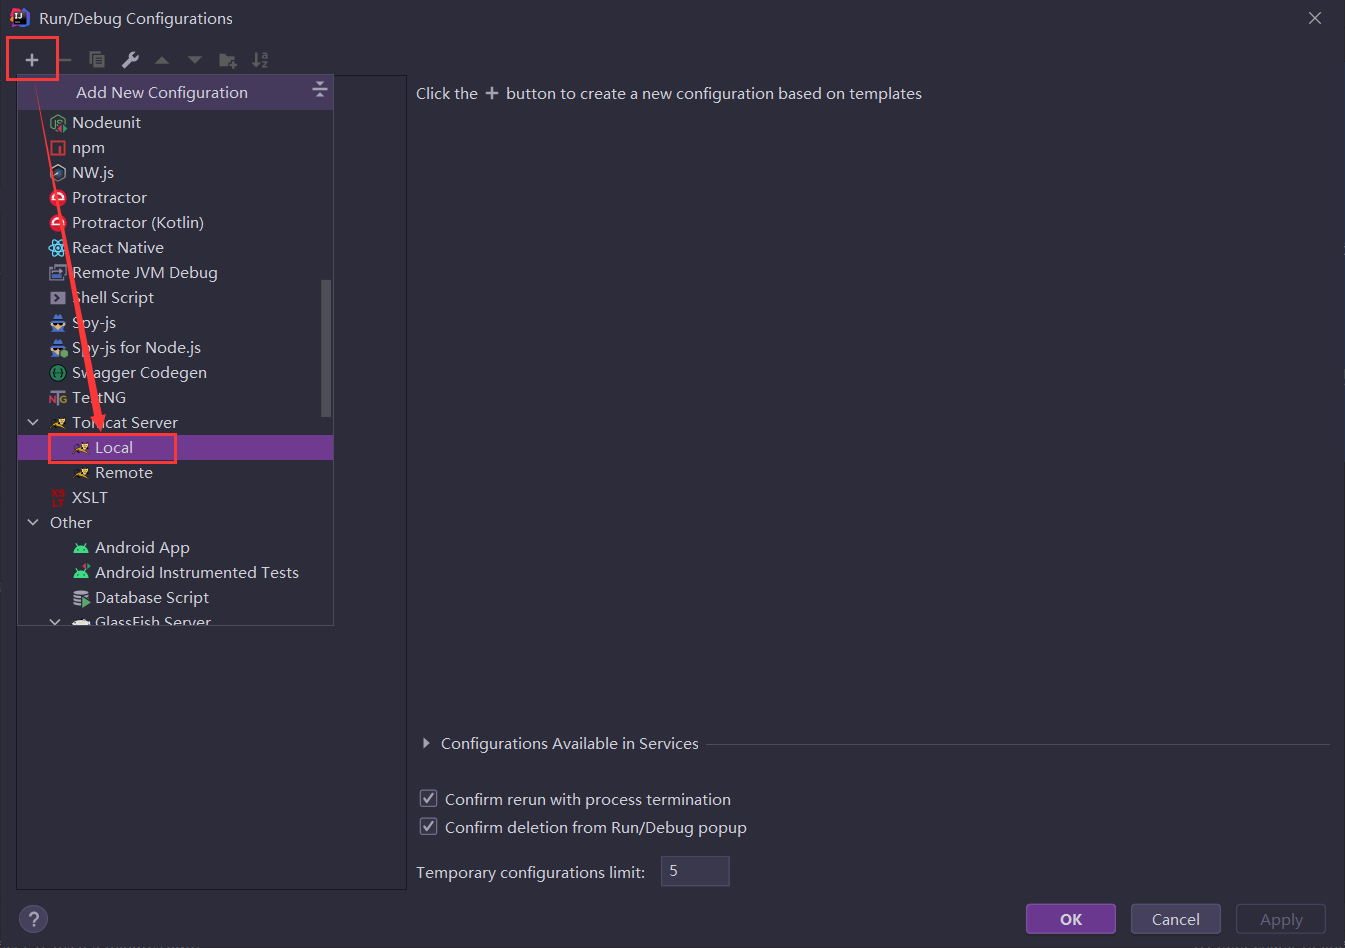The height and width of the screenshot is (948, 1345).
Task: Click the Tomcat Server group label
Action: click(x=125, y=423)
